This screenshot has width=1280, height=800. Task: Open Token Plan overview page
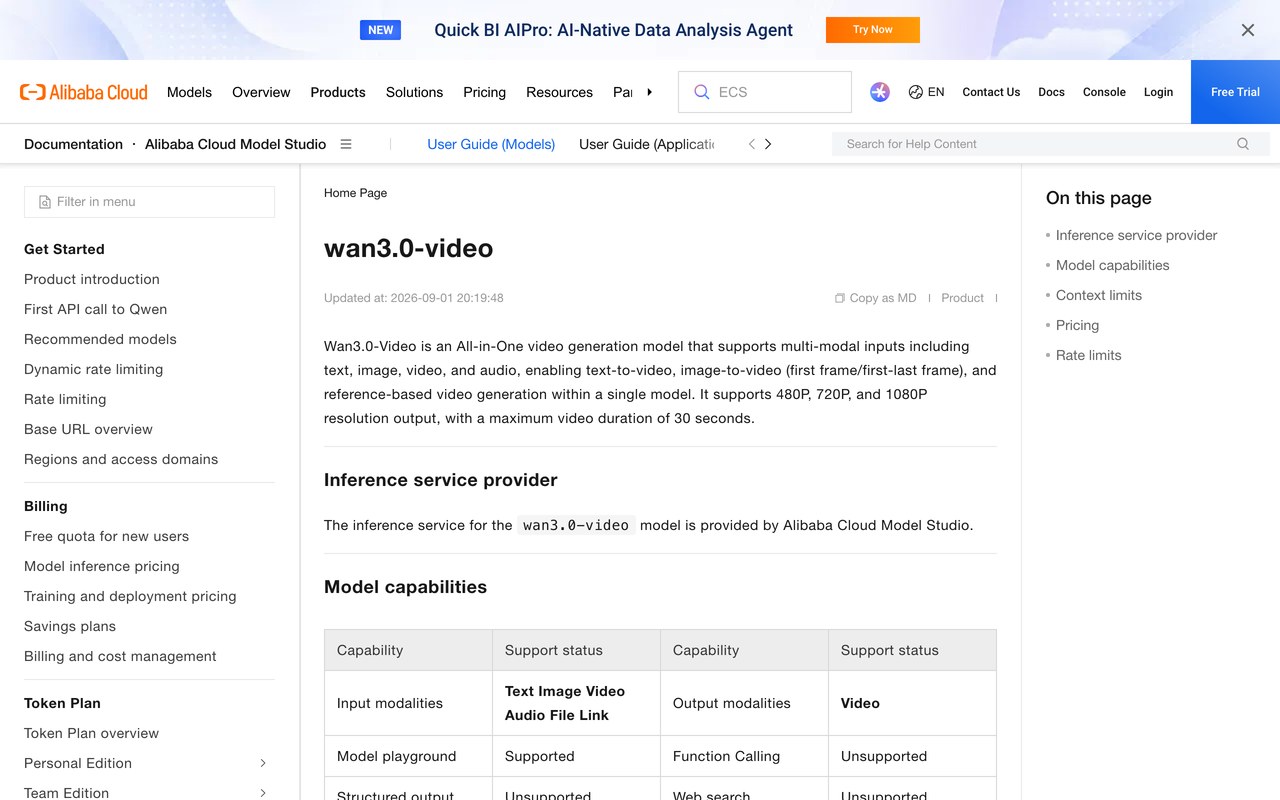[92, 733]
